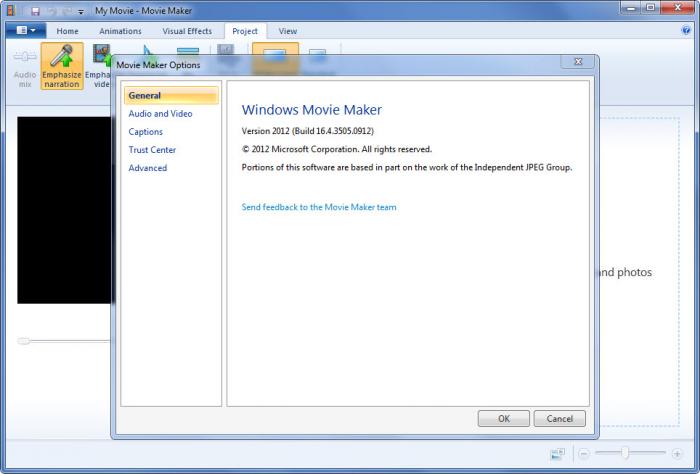This screenshot has height=474, width=700.
Task: Open the Movie Maker file menu button
Action: coord(26,30)
